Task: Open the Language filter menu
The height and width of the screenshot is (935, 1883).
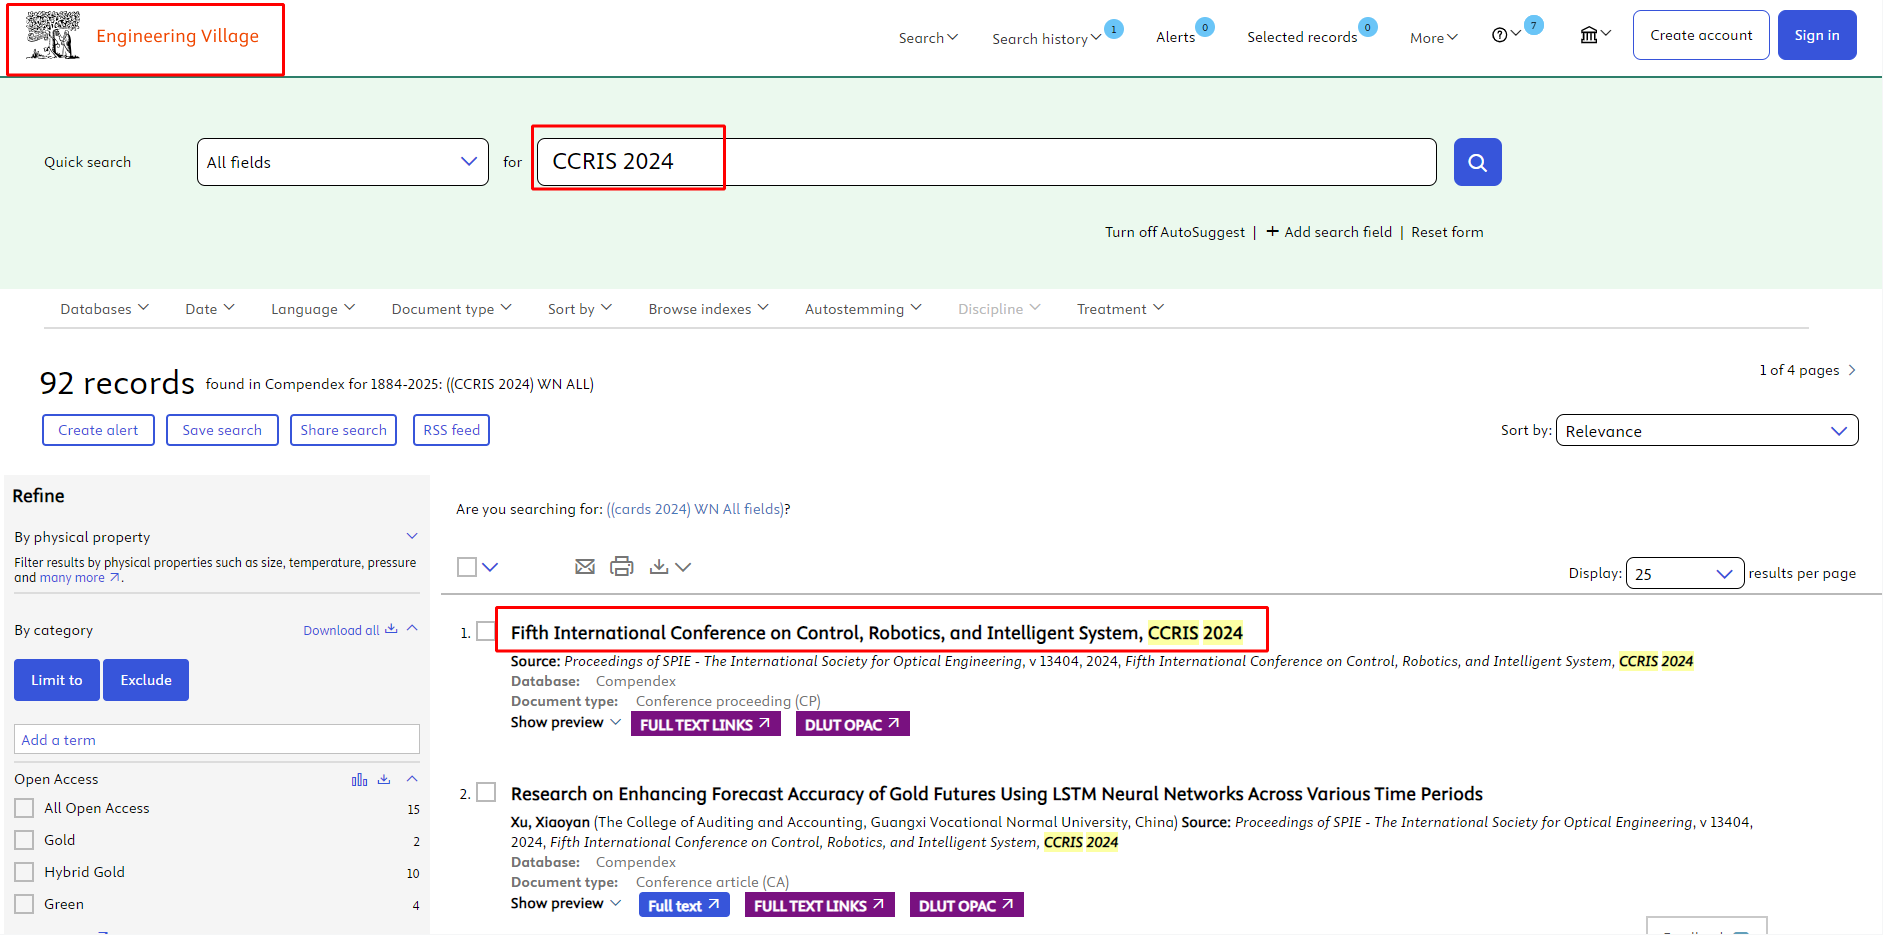Action: (x=313, y=309)
